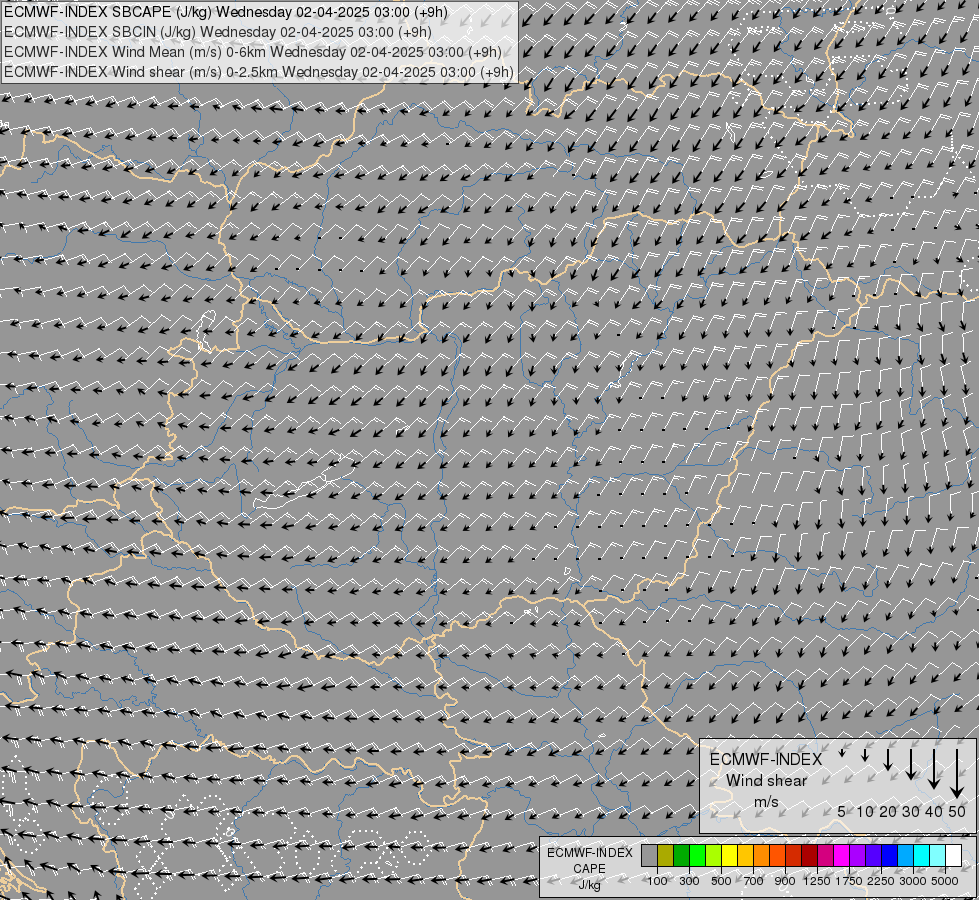Click the 30 m/s wind shear legend arrow
The width and height of the screenshot is (979, 900).
(911, 764)
